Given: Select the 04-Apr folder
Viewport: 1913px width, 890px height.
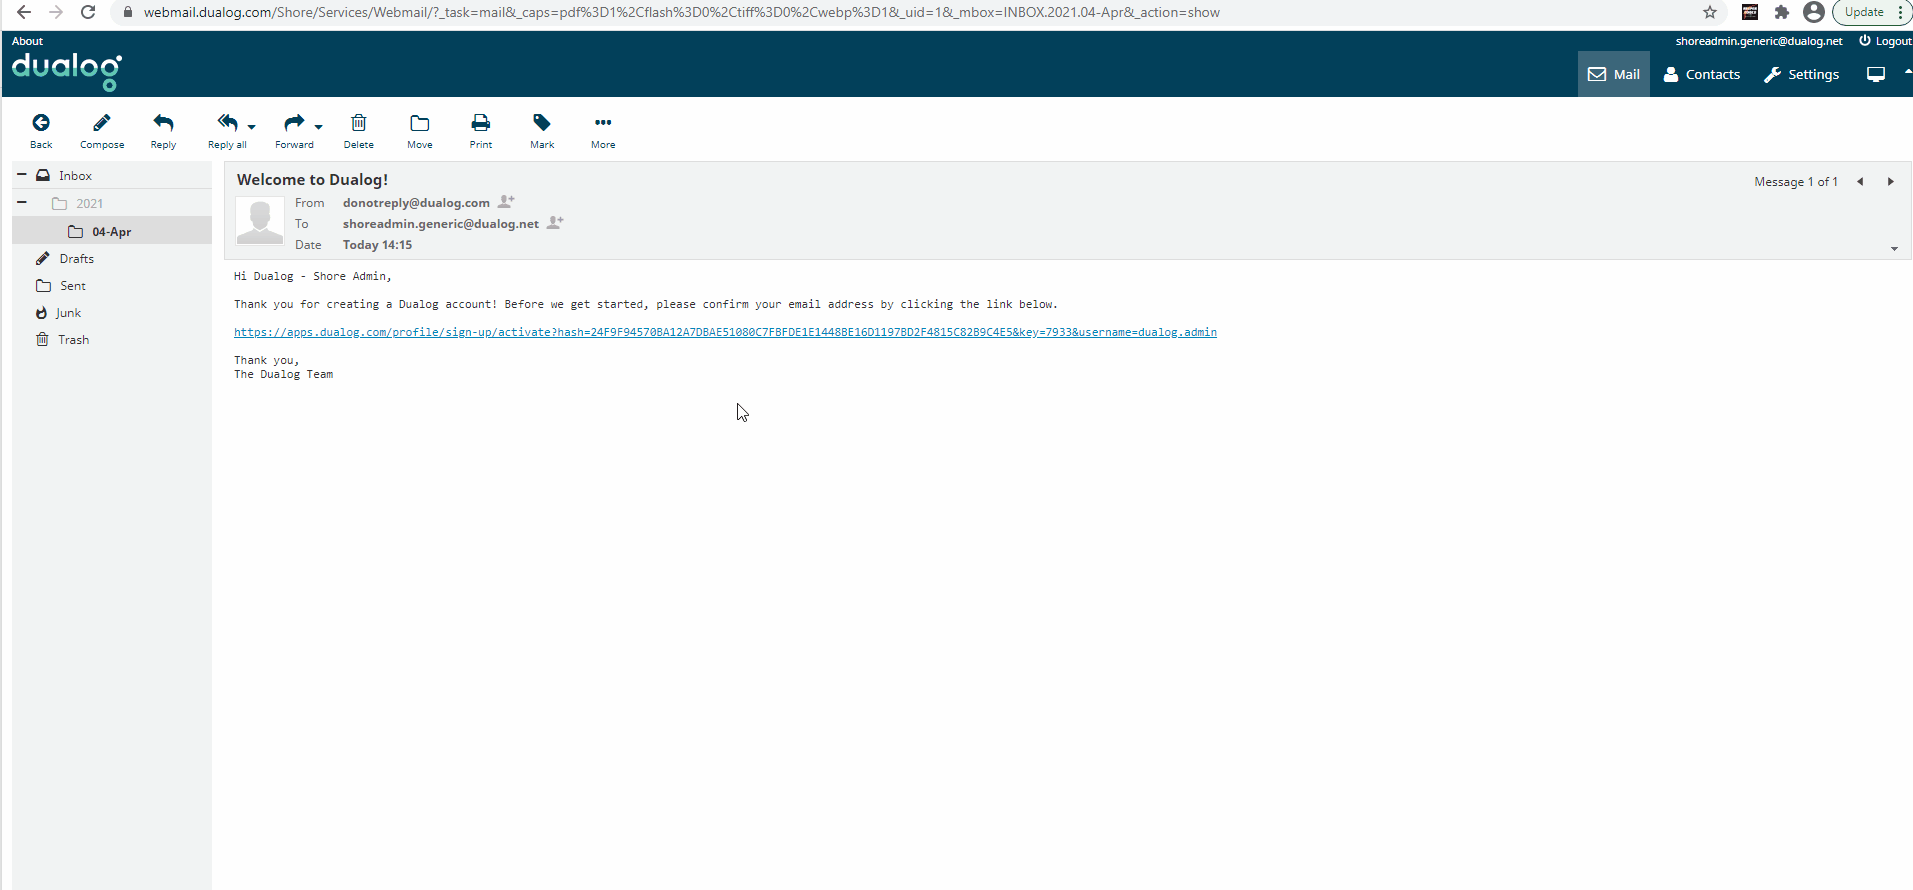Looking at the screenshot, I should click(x=112, y=231).
